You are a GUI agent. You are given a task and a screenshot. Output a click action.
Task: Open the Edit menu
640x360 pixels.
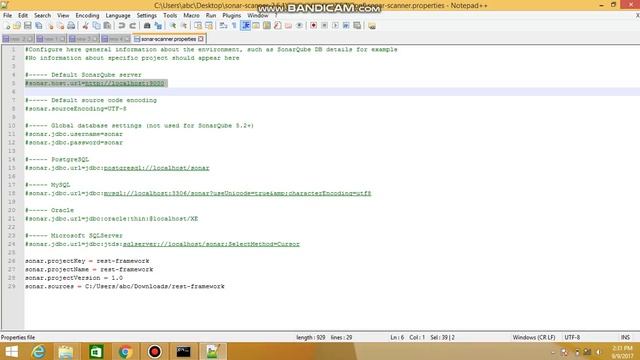23,16
